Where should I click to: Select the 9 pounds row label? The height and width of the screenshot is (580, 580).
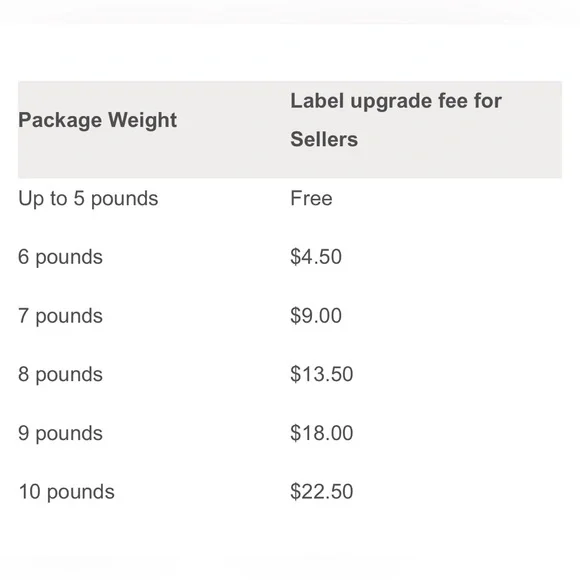60,434
